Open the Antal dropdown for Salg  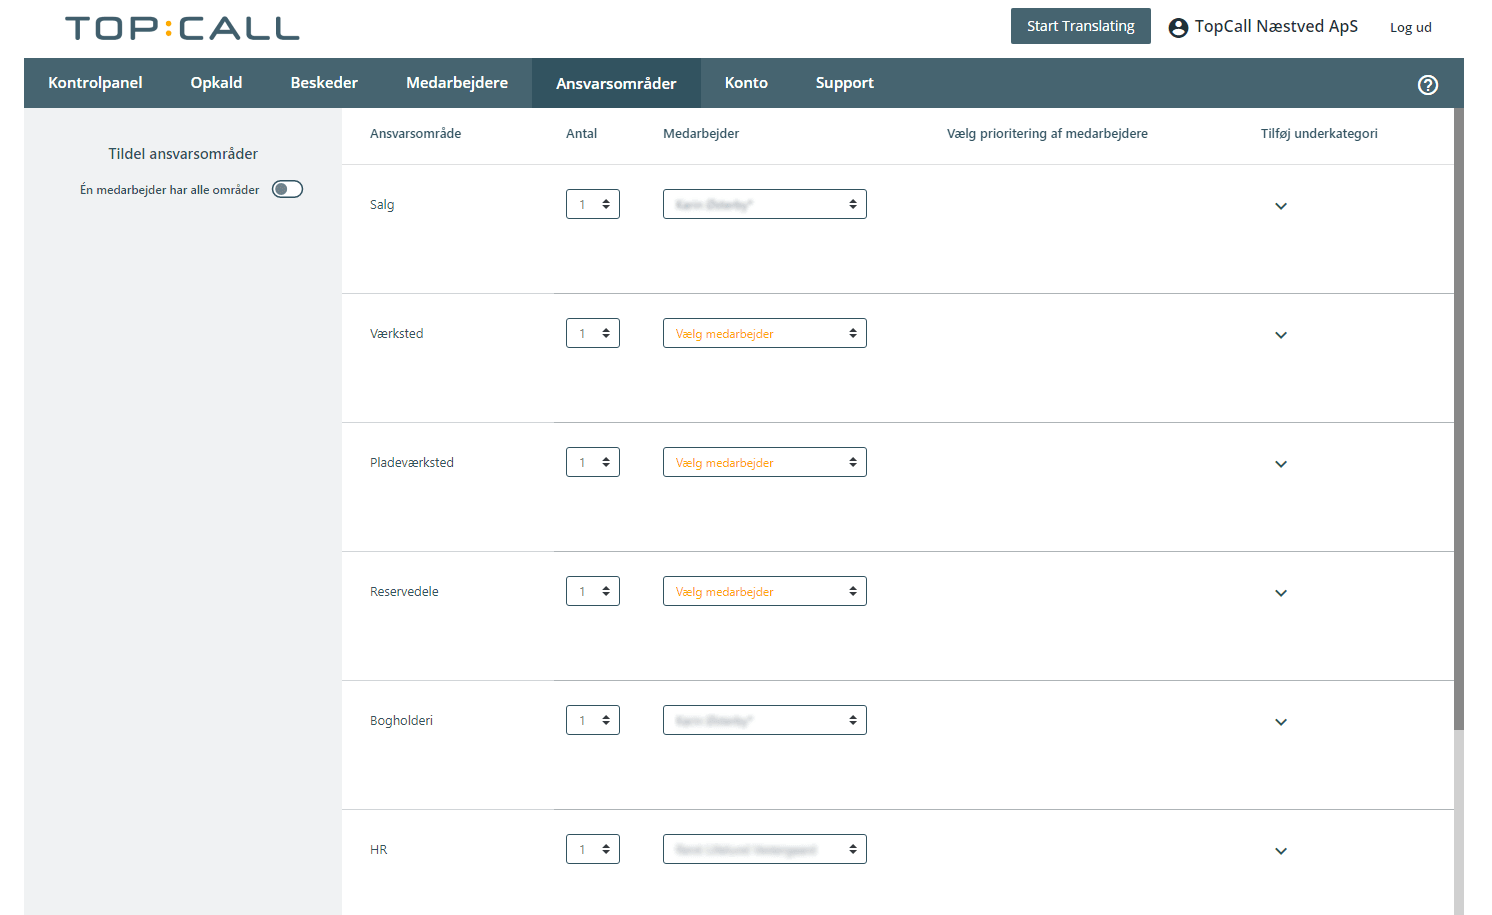click(593, 204)
